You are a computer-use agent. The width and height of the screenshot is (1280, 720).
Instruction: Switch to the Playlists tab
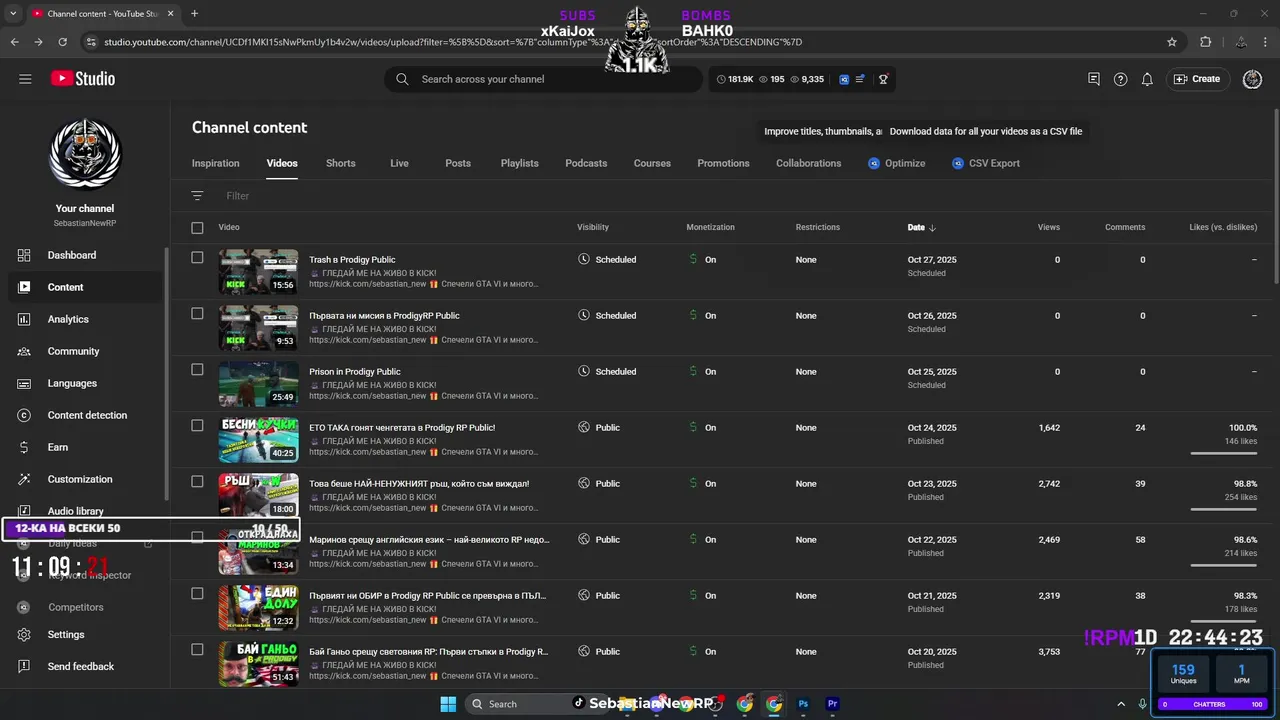pyautogui.click(x=519, y=163)
